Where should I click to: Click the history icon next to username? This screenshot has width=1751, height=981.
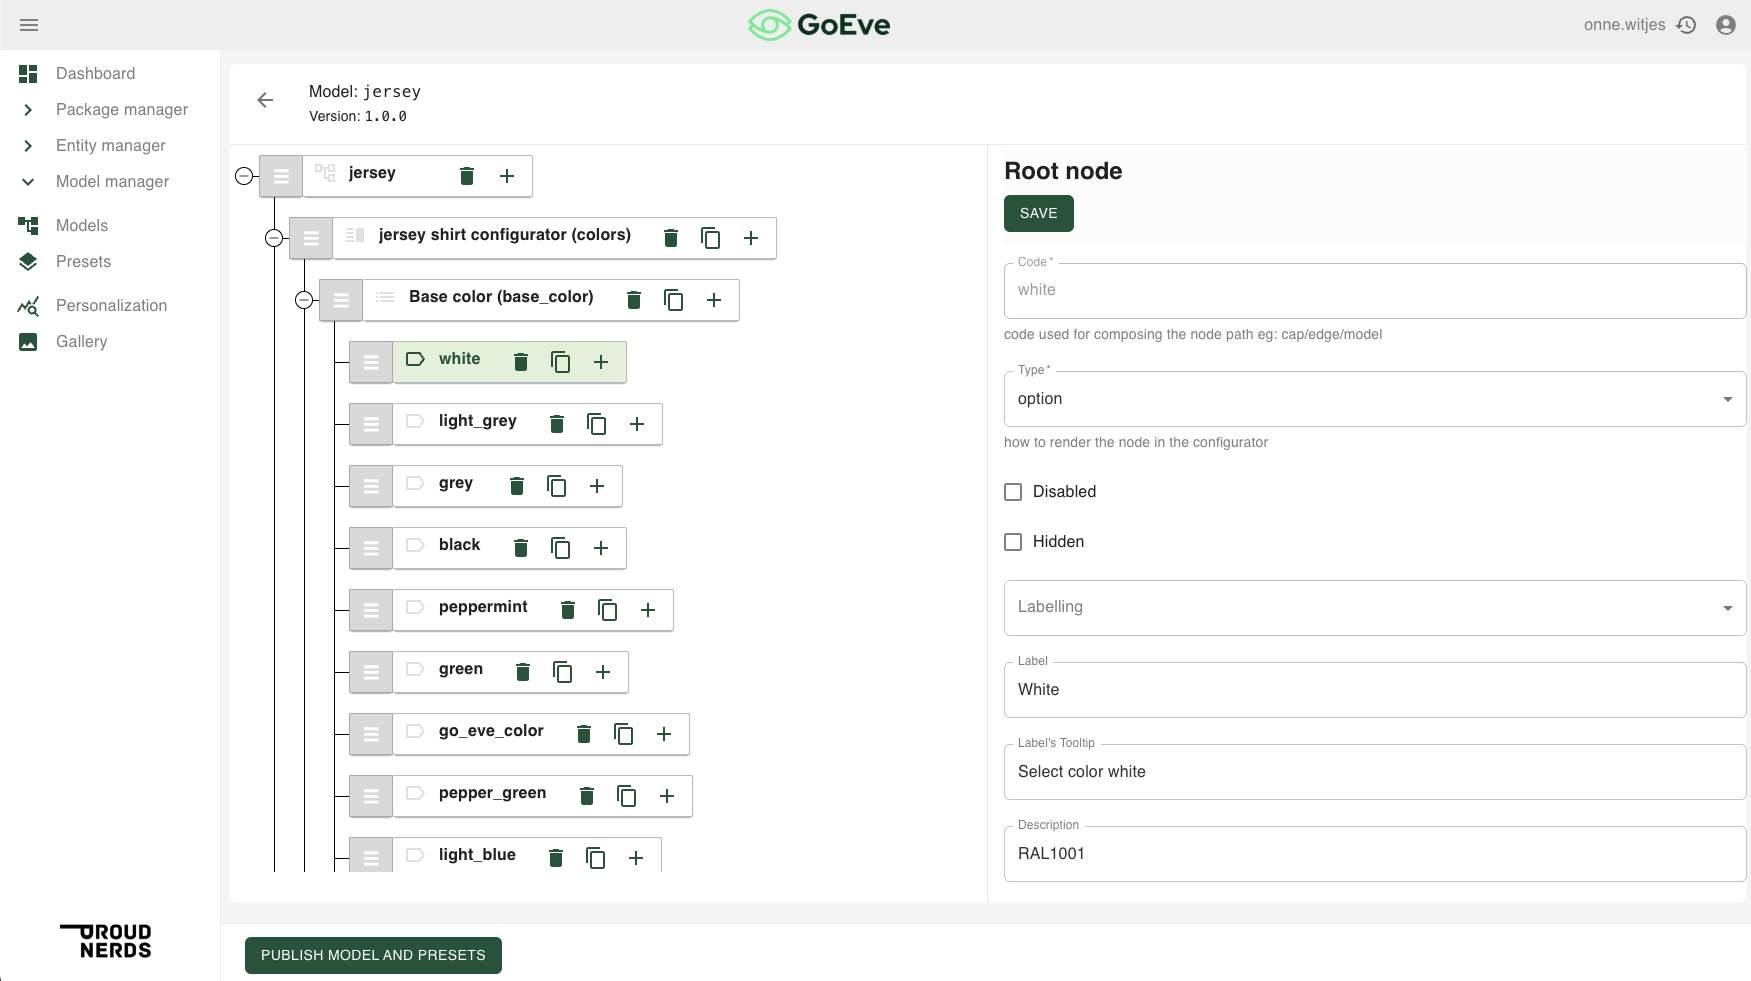tap(1687, 25)
